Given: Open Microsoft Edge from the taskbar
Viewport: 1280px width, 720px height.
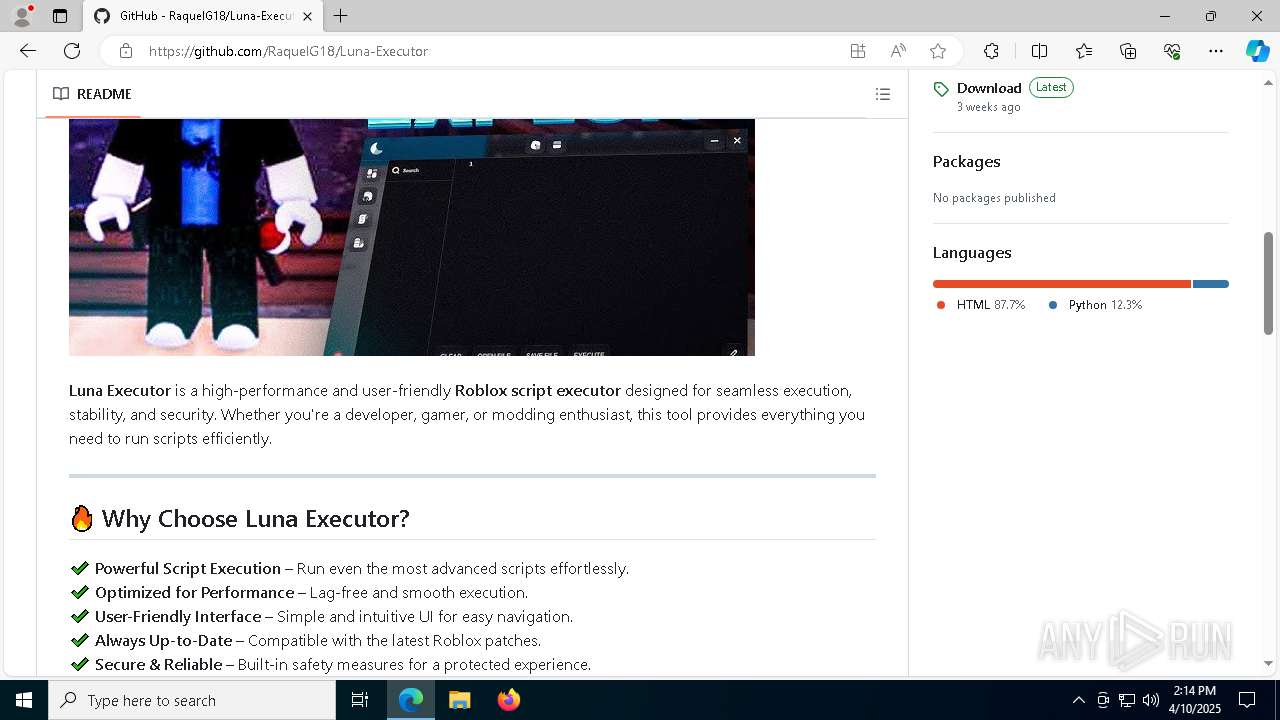Looking at the screenshot, I should pos(411,700).
